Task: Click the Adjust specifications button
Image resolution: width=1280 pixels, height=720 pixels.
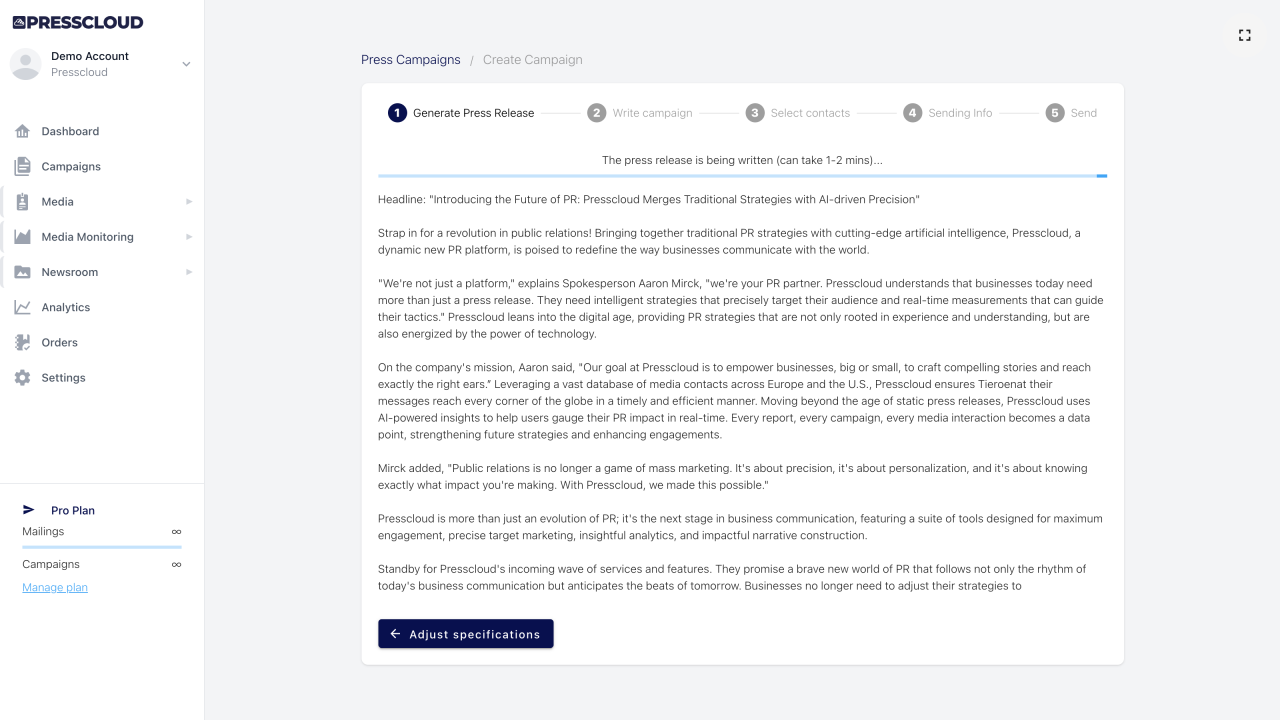Action: coord(465,633)
